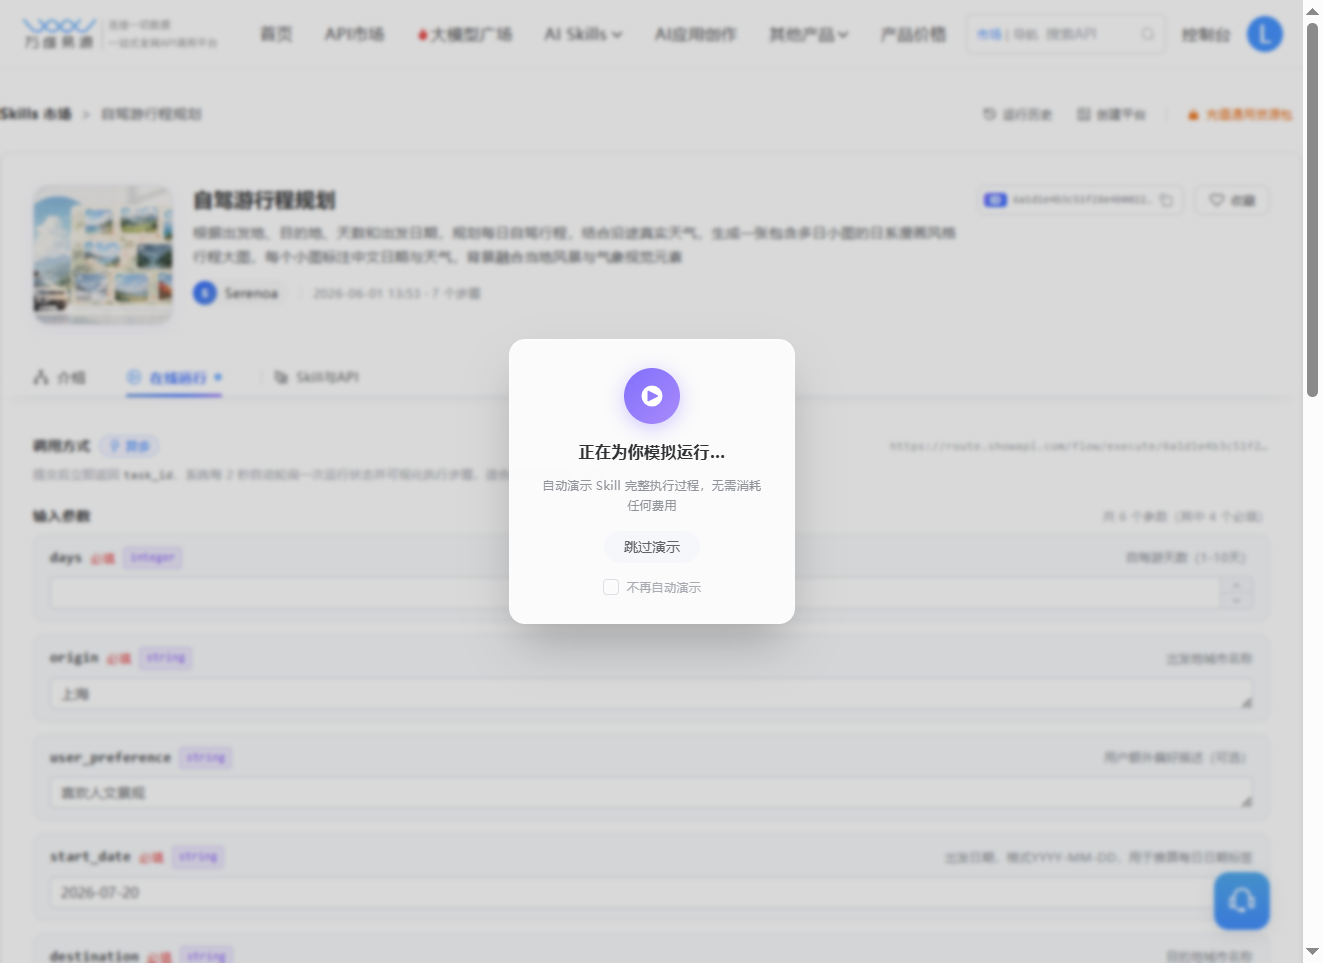Click the origin input containing 上海
The height and width of the screenshot is (963, 1322).
[651, 694]
